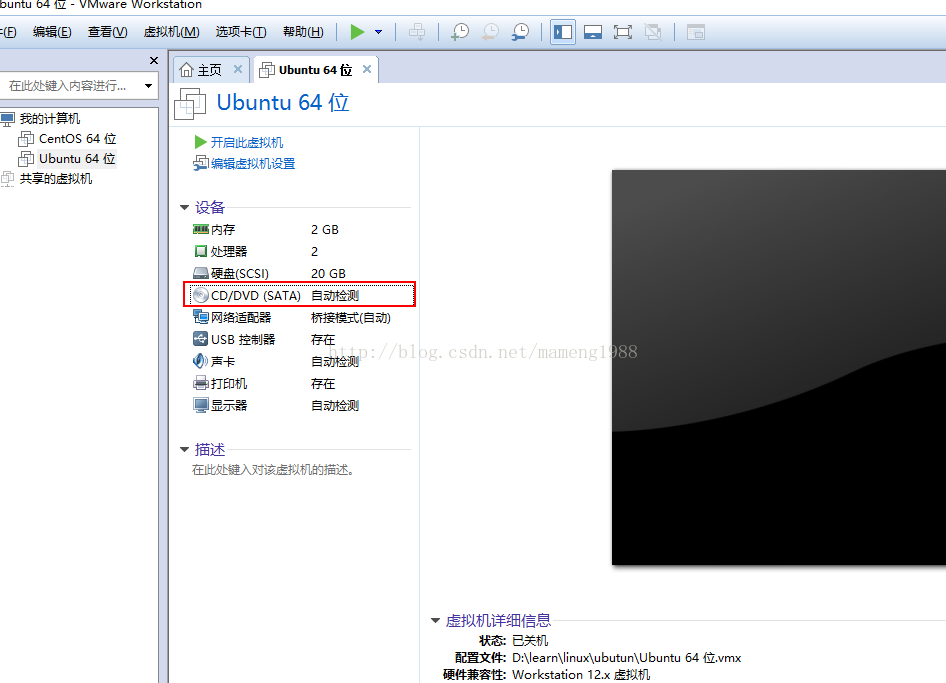Collapse the 设备 section
This screenshot has height=683, width=946.
click(185, 208)
